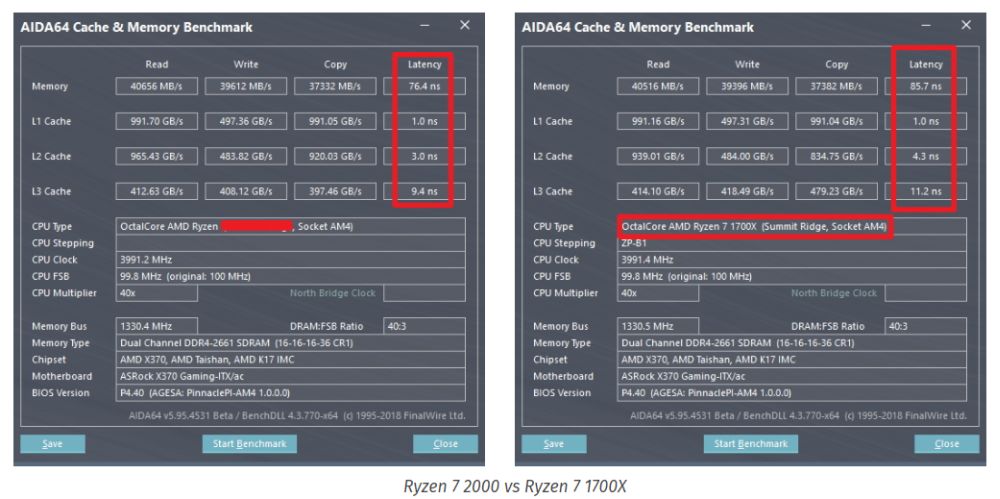Select the 11.2 ns L3 latency field
The width and height of the screenshot is (1000, 499).
tap(925, 191)
